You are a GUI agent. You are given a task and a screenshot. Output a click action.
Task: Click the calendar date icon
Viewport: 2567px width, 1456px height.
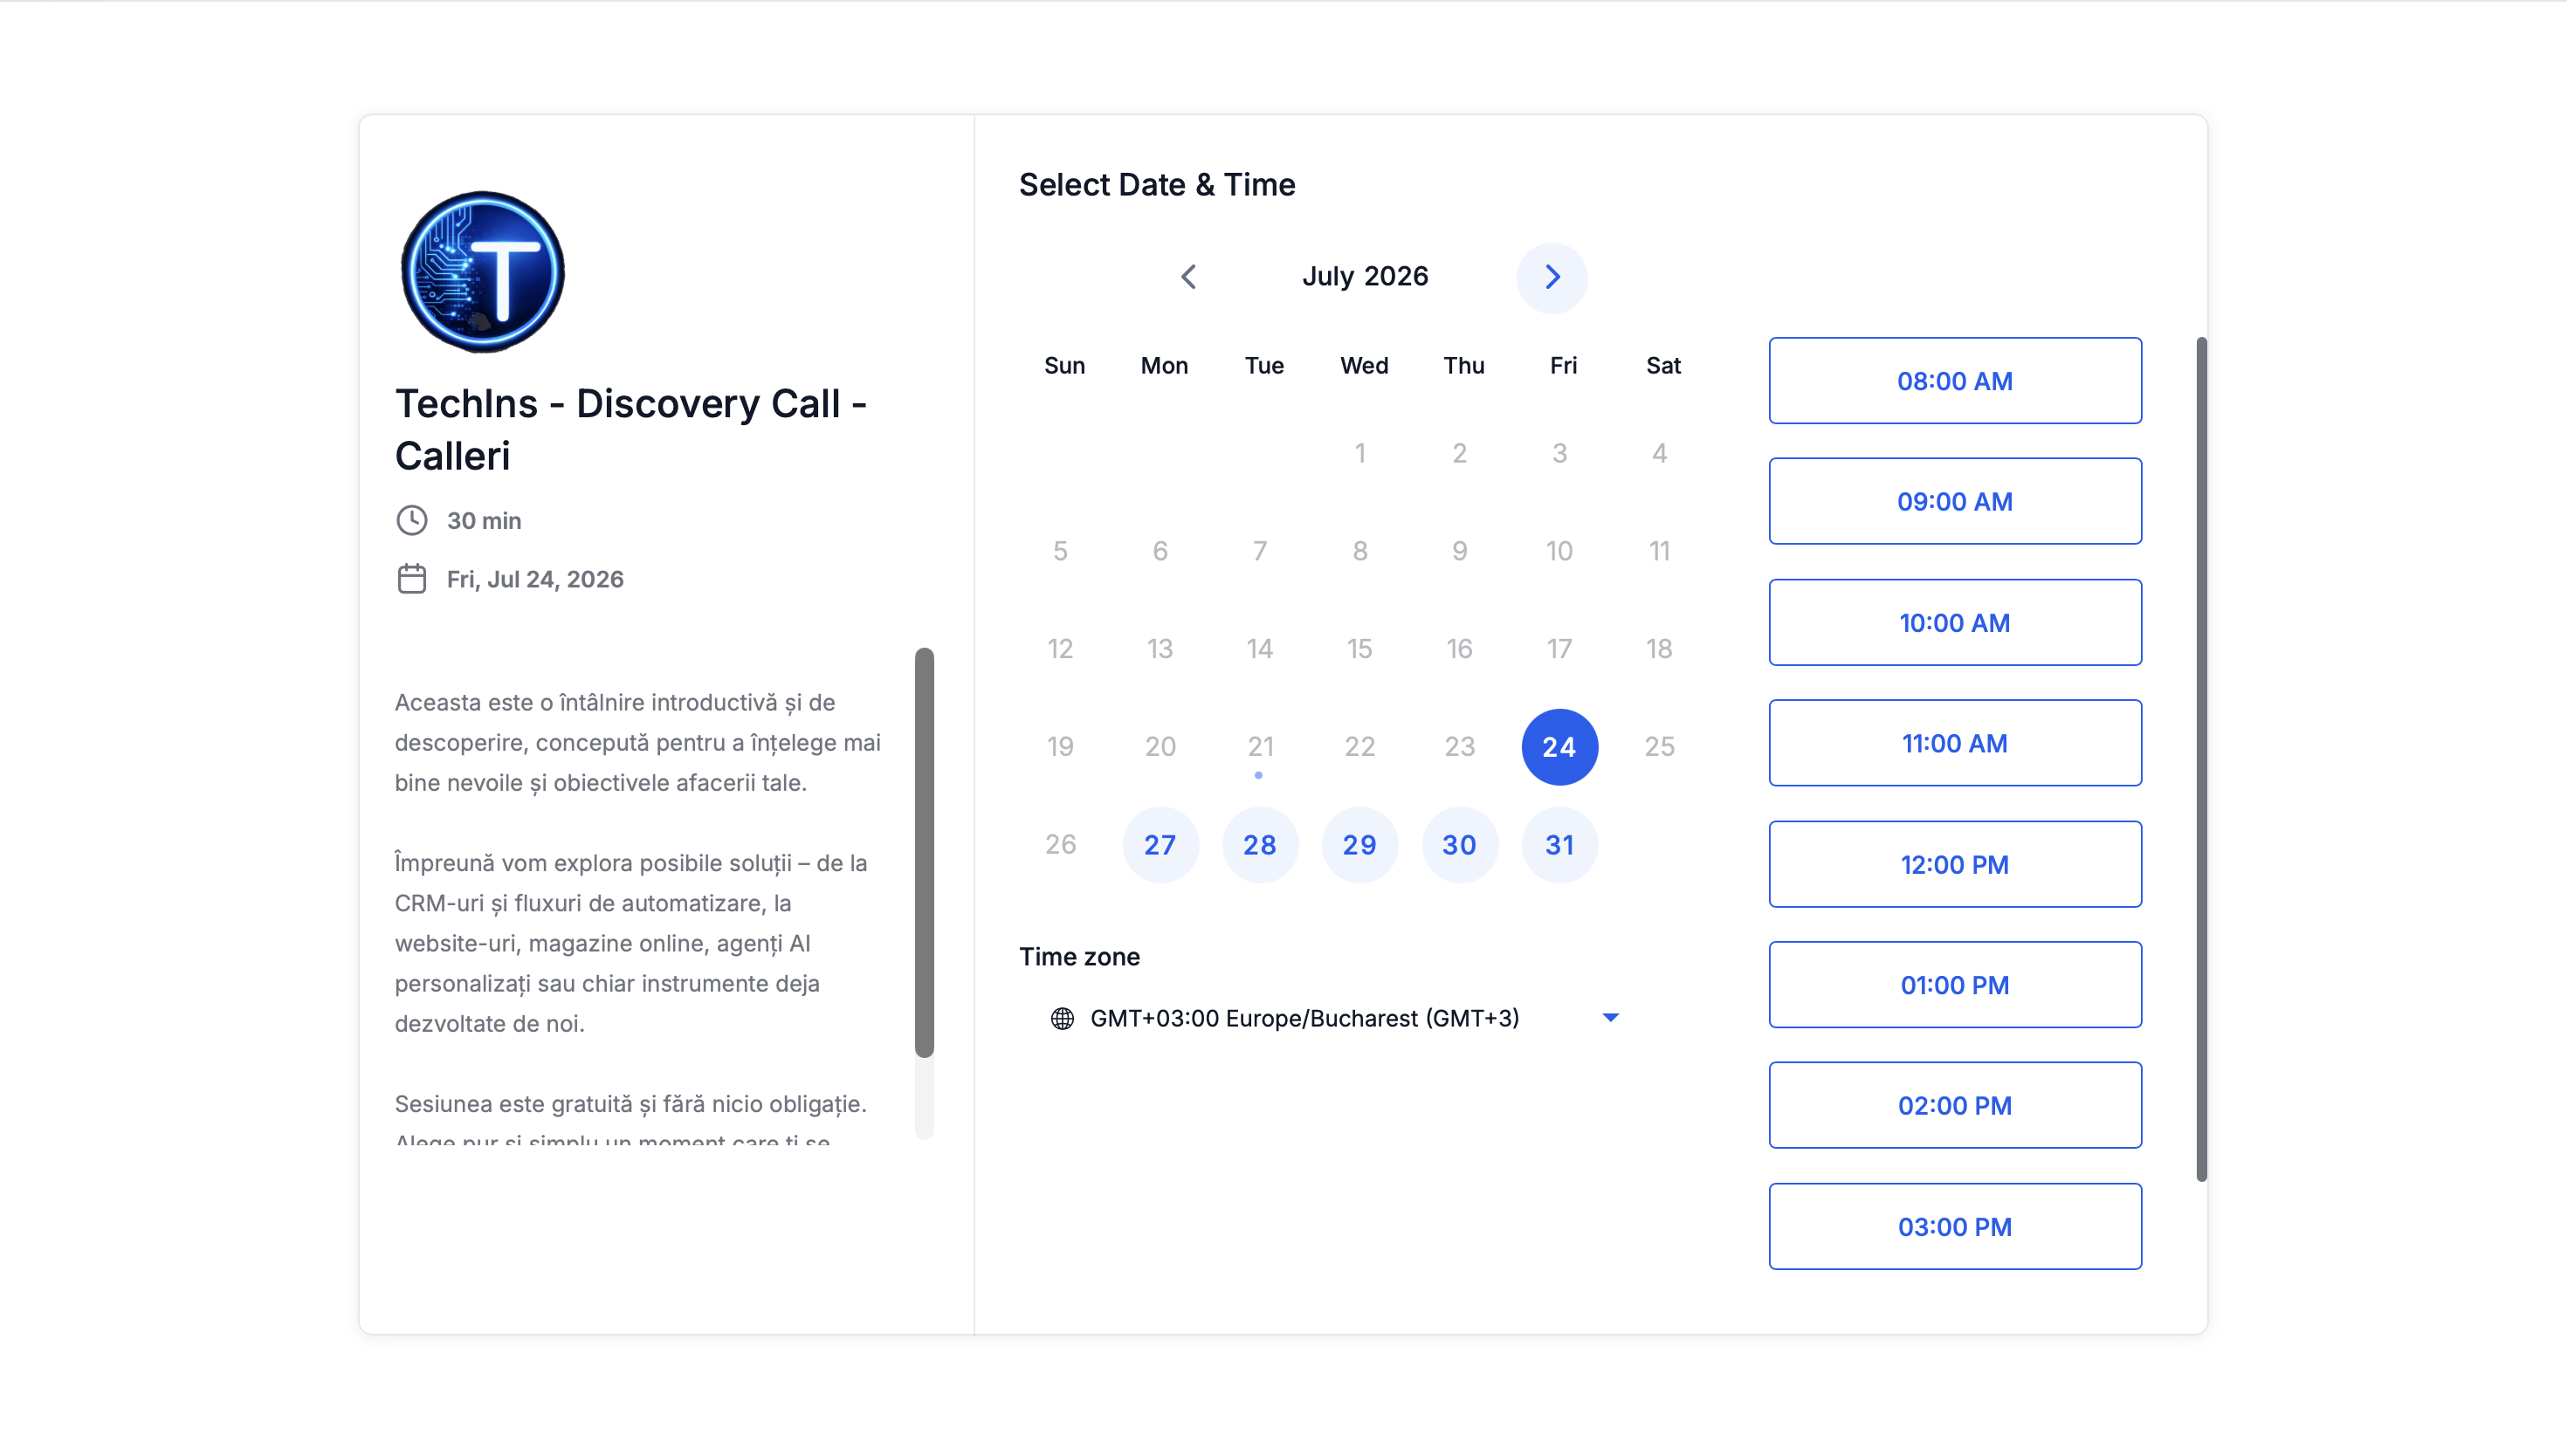412,579
